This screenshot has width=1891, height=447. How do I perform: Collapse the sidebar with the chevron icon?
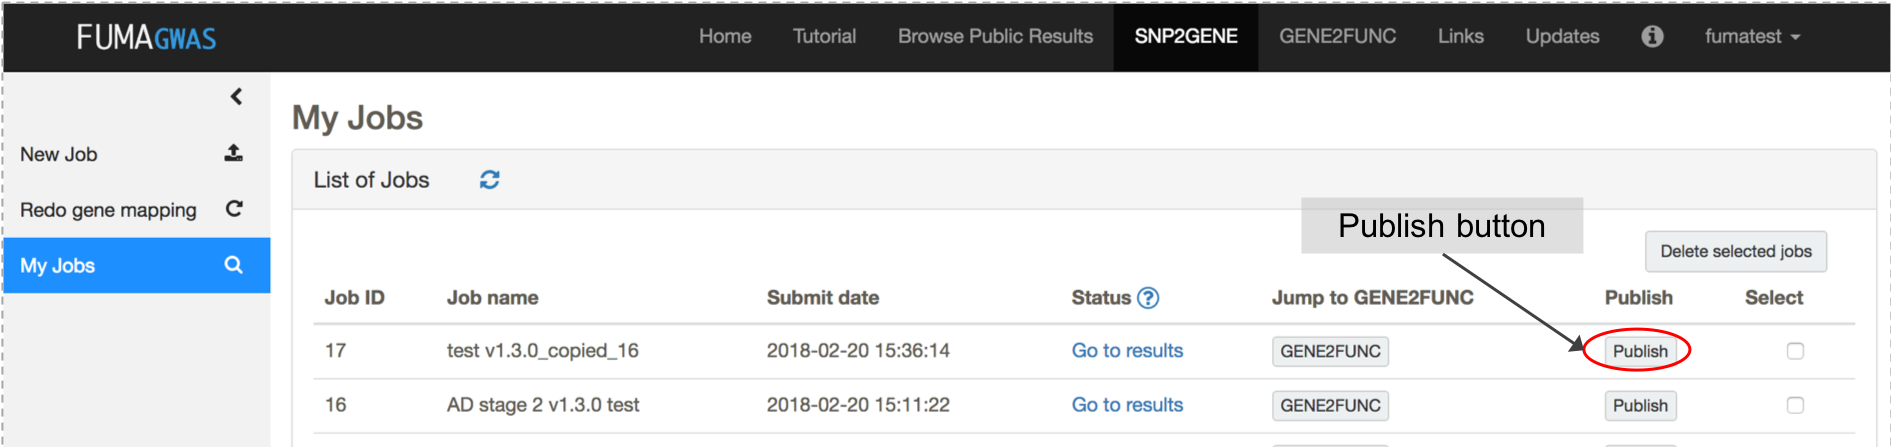coord(236,97)
